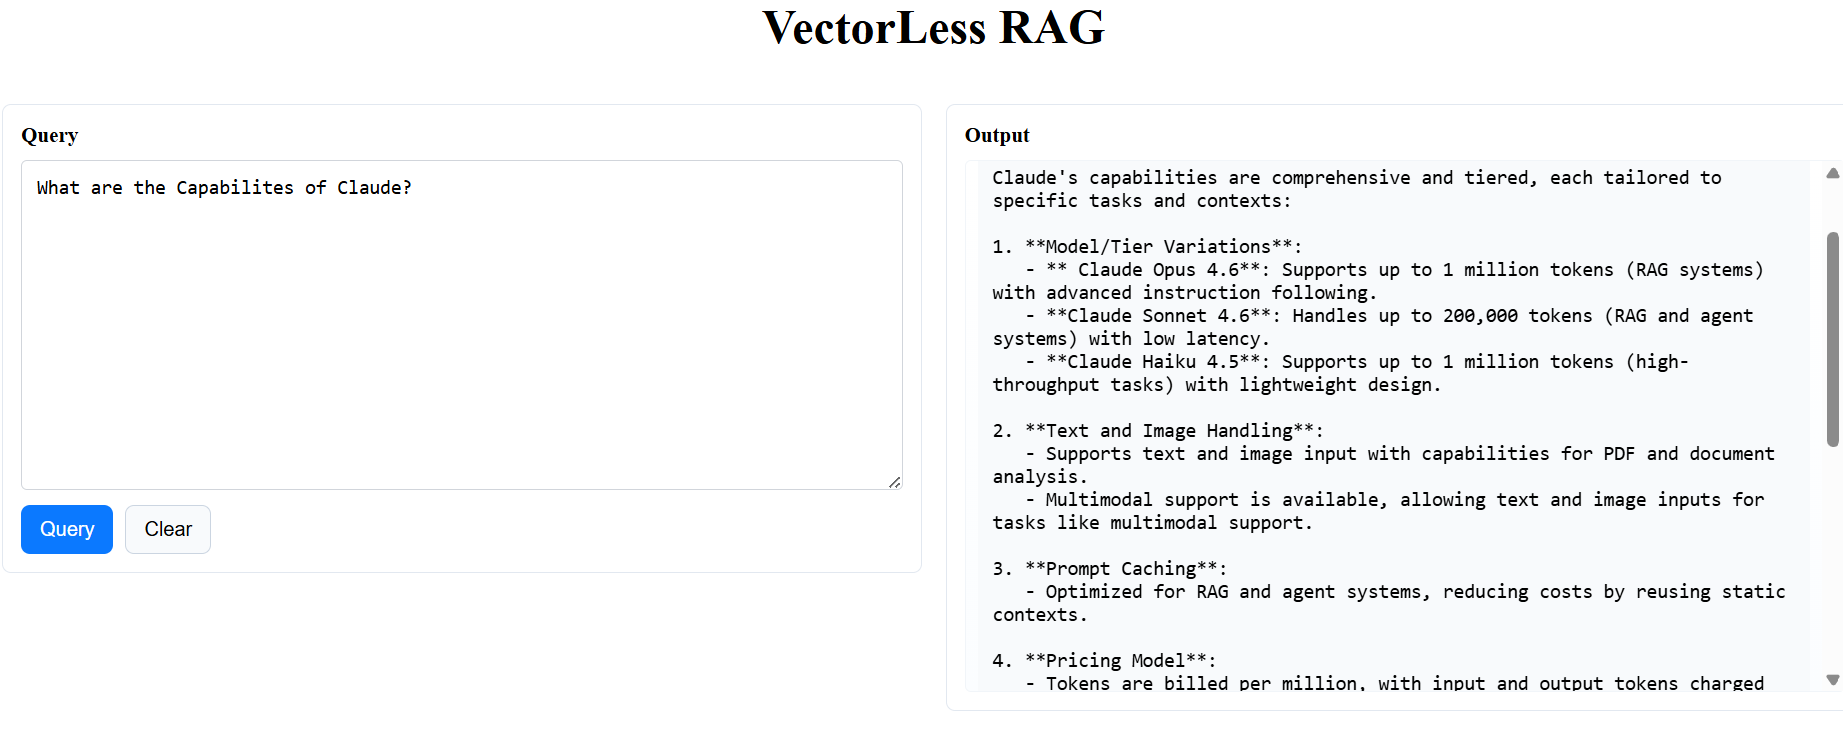
Task: Click the query textarea resize handle
Action: [894, 482]
